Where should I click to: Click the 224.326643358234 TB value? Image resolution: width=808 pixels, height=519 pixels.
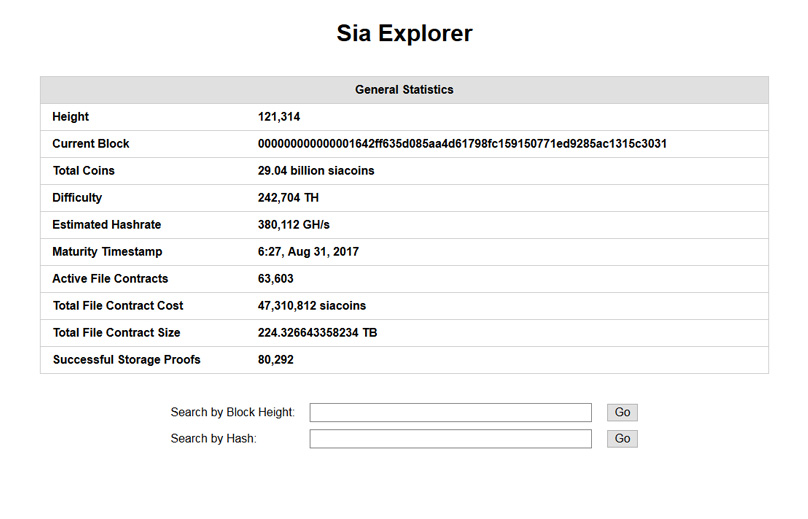(317, 332)
